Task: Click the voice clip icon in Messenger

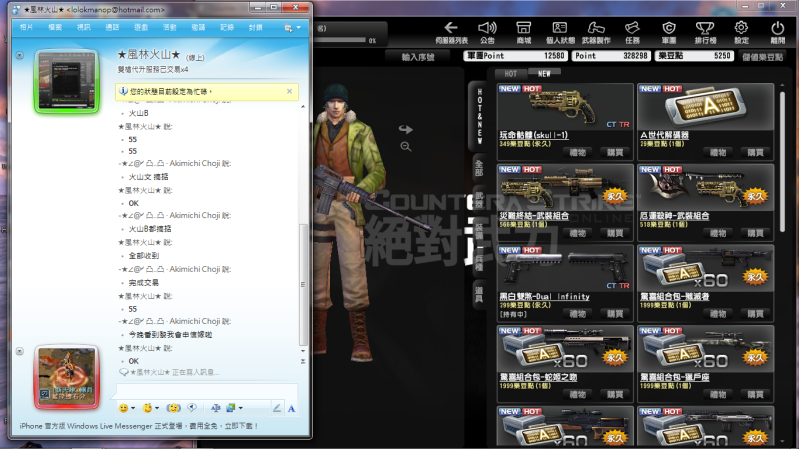Action: pos(192,408)
